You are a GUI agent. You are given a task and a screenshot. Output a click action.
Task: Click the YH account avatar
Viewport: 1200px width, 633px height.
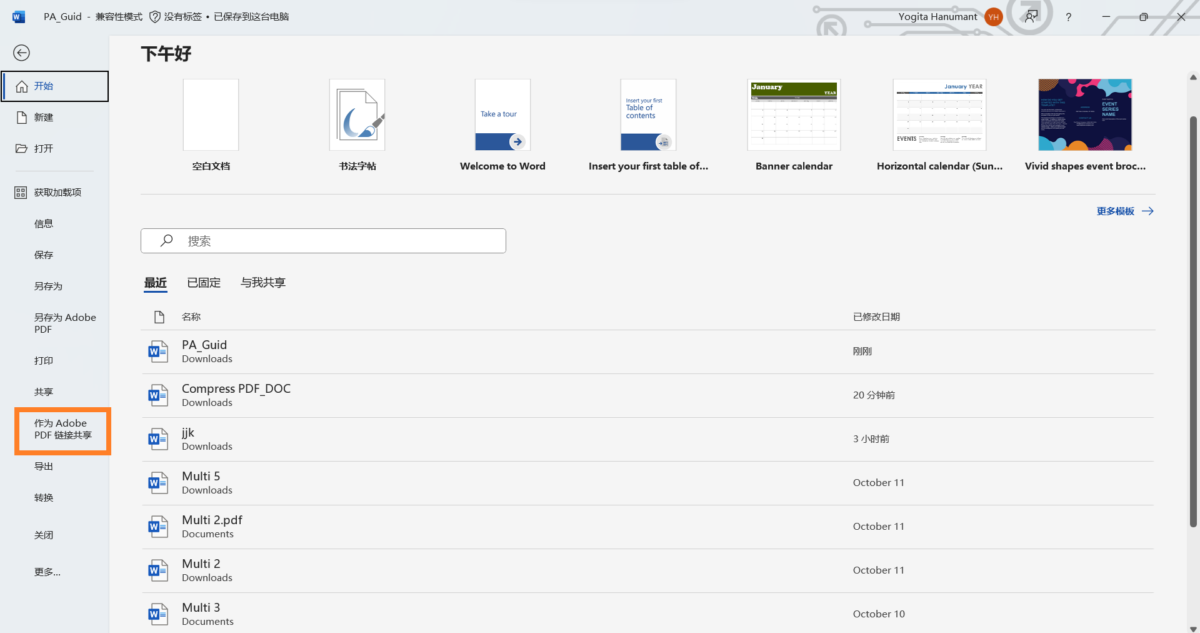tap(993, 17)
